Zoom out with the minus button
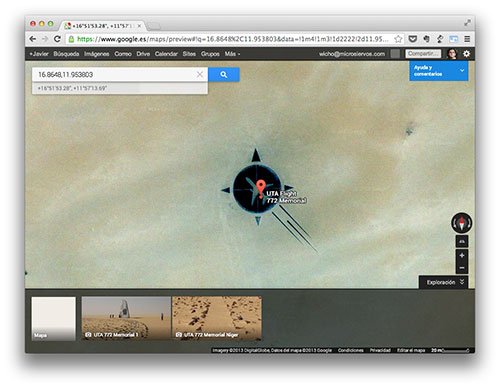This screenshot has width=500, height=388. (462, 268)
